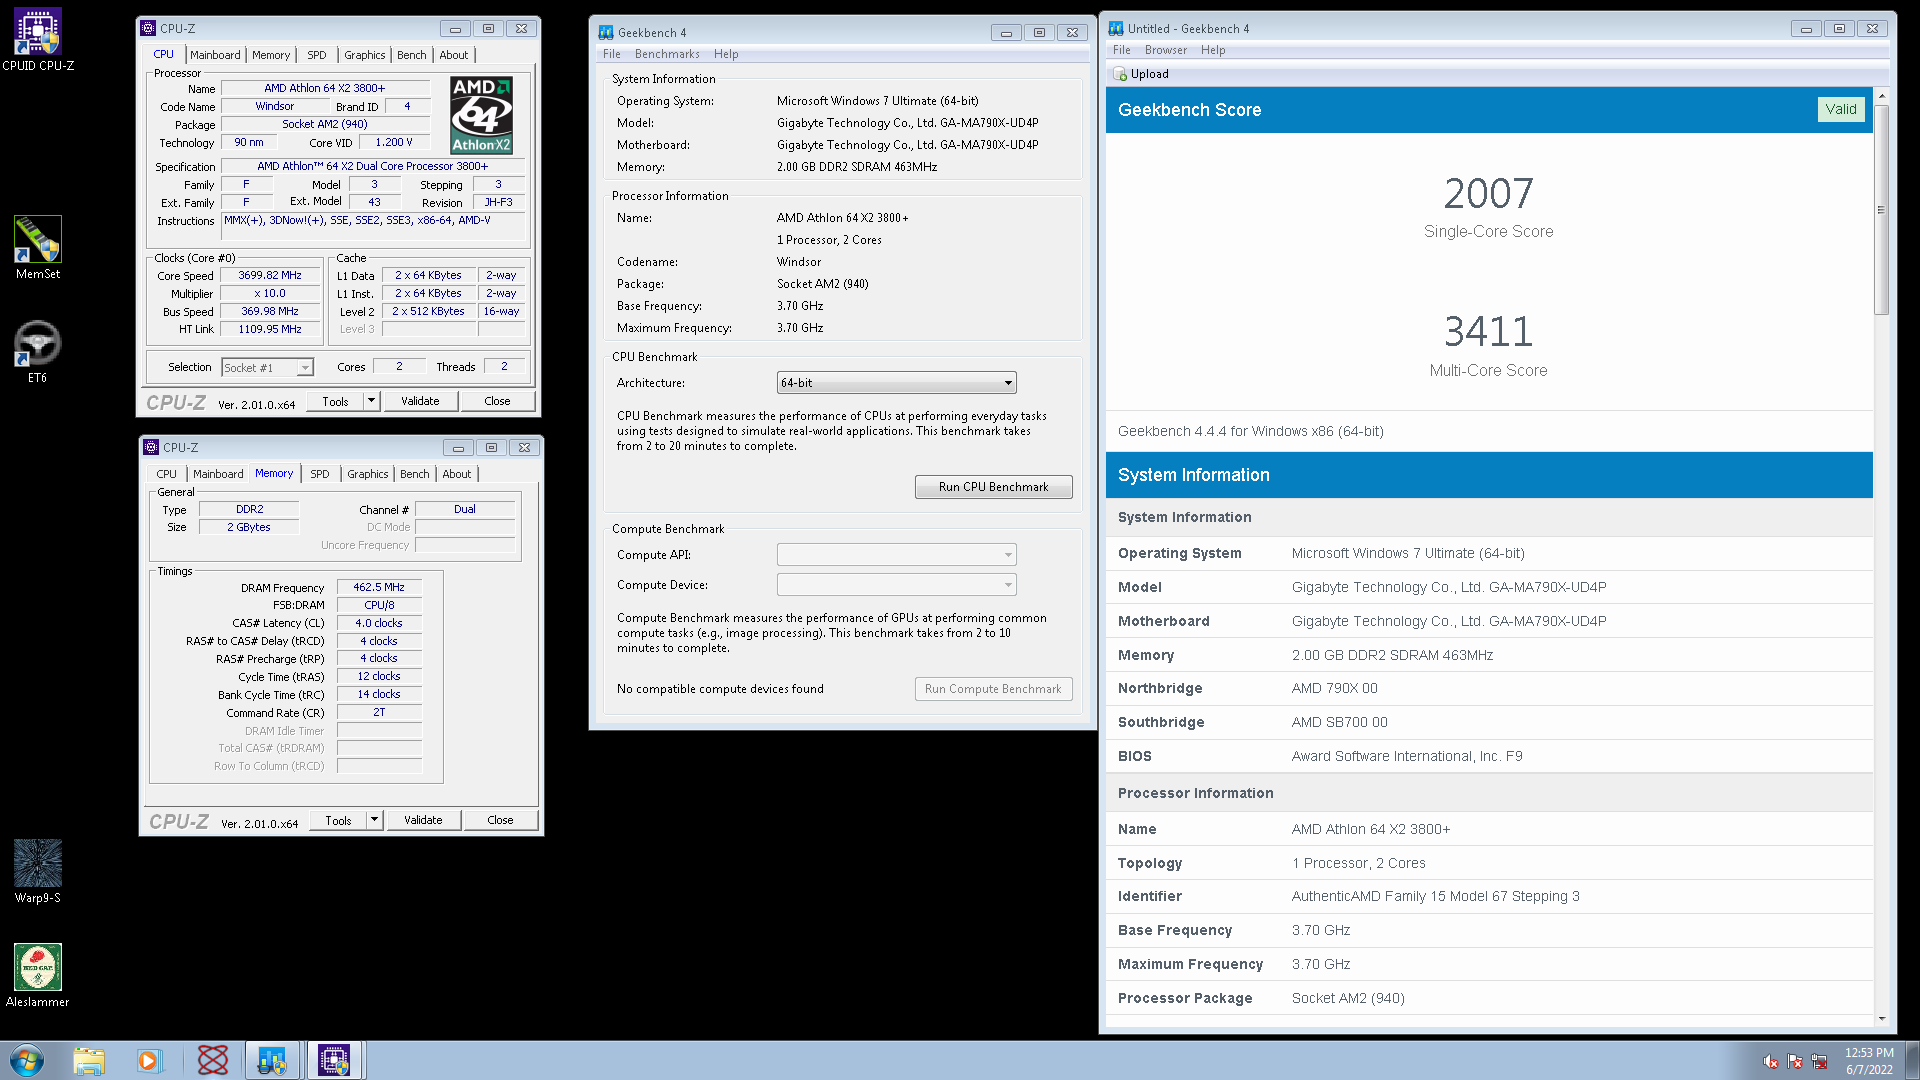Click the top CPU-Z window's title bar icon
Screen dimensions: 1920x1080
point(148,28)
